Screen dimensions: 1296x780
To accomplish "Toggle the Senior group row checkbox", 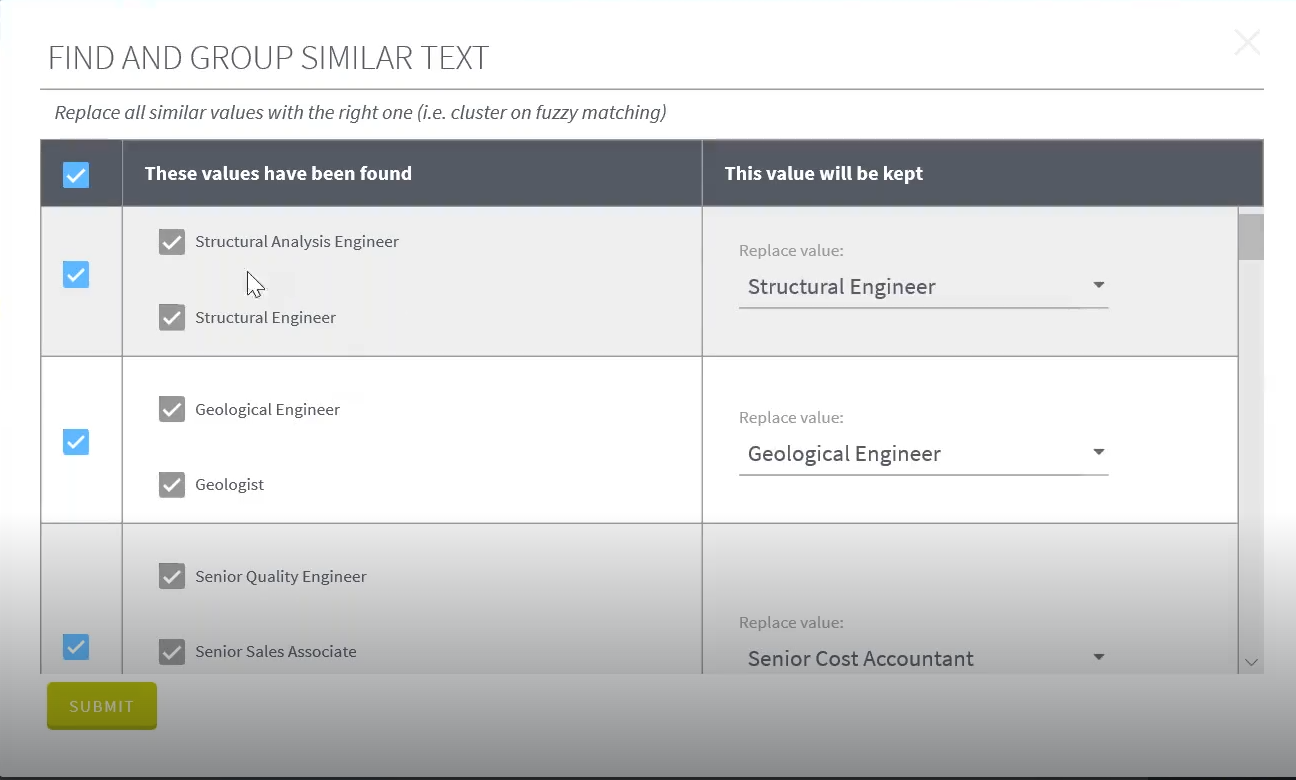I will click(76, 647).
